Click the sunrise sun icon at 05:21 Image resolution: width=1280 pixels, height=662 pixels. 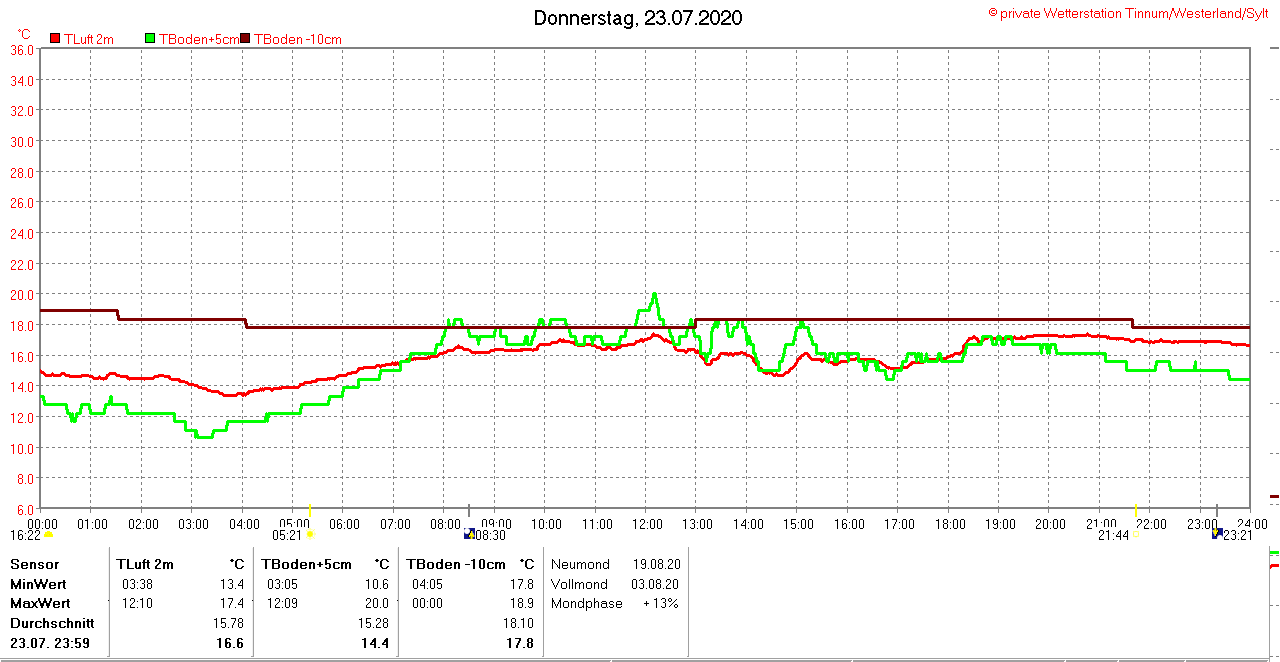click(x=310, y=534)
